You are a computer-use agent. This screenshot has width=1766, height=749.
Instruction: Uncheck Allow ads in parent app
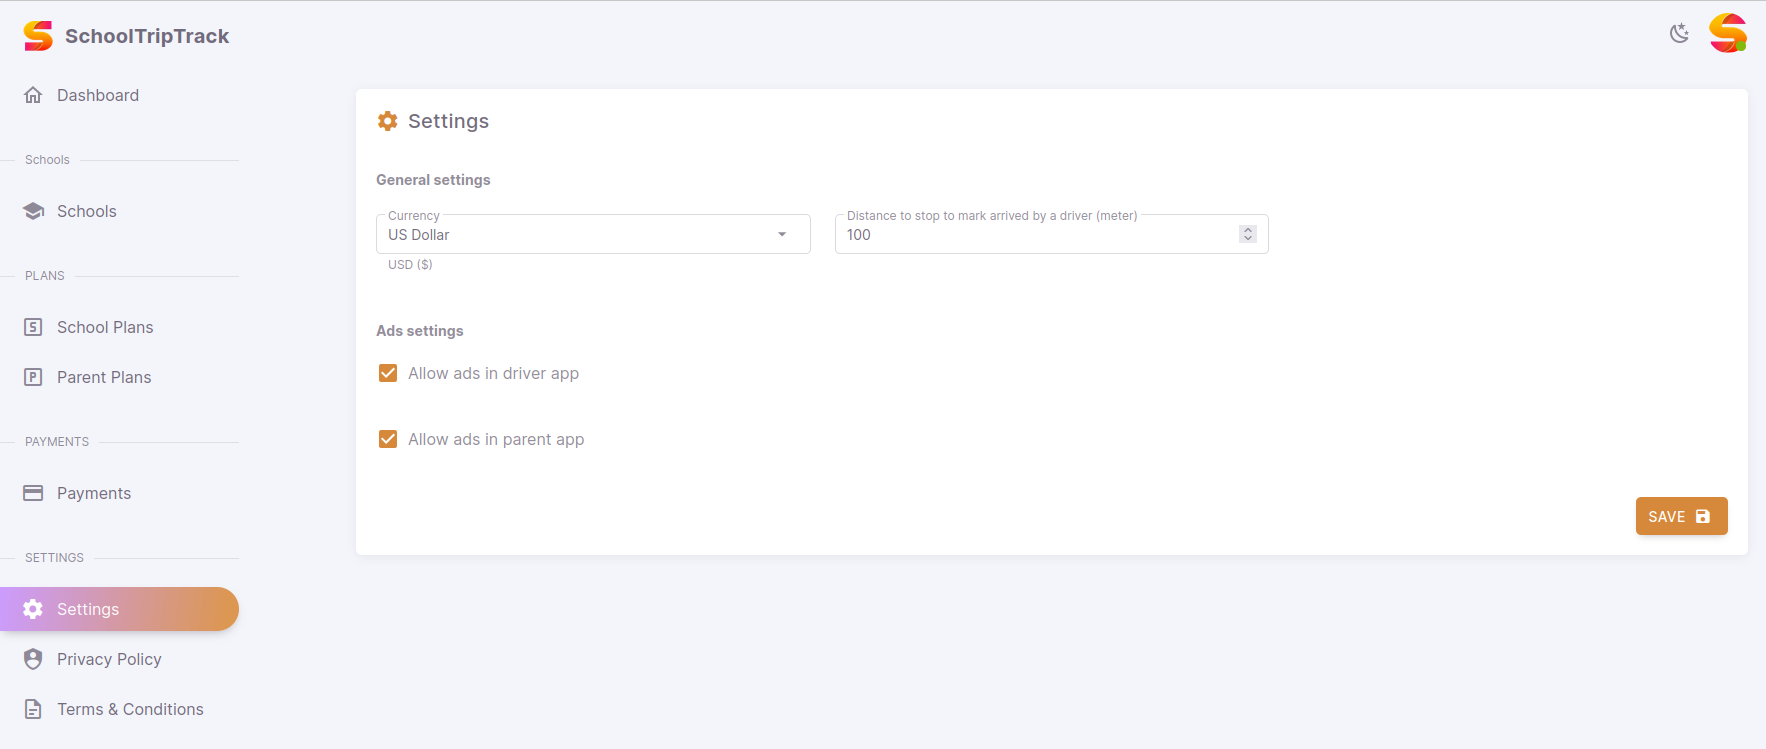pyautogui.click(x=388, y=439)
